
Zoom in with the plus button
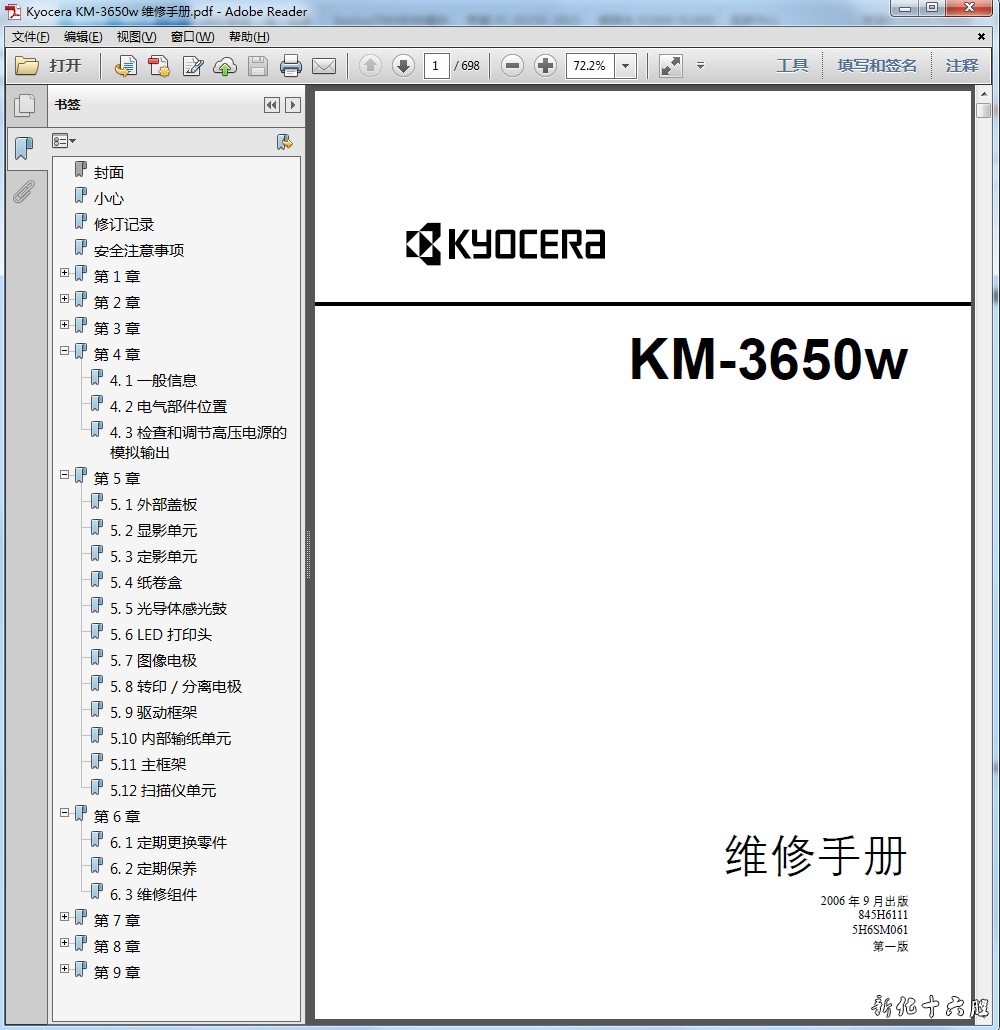click(545, 66)
